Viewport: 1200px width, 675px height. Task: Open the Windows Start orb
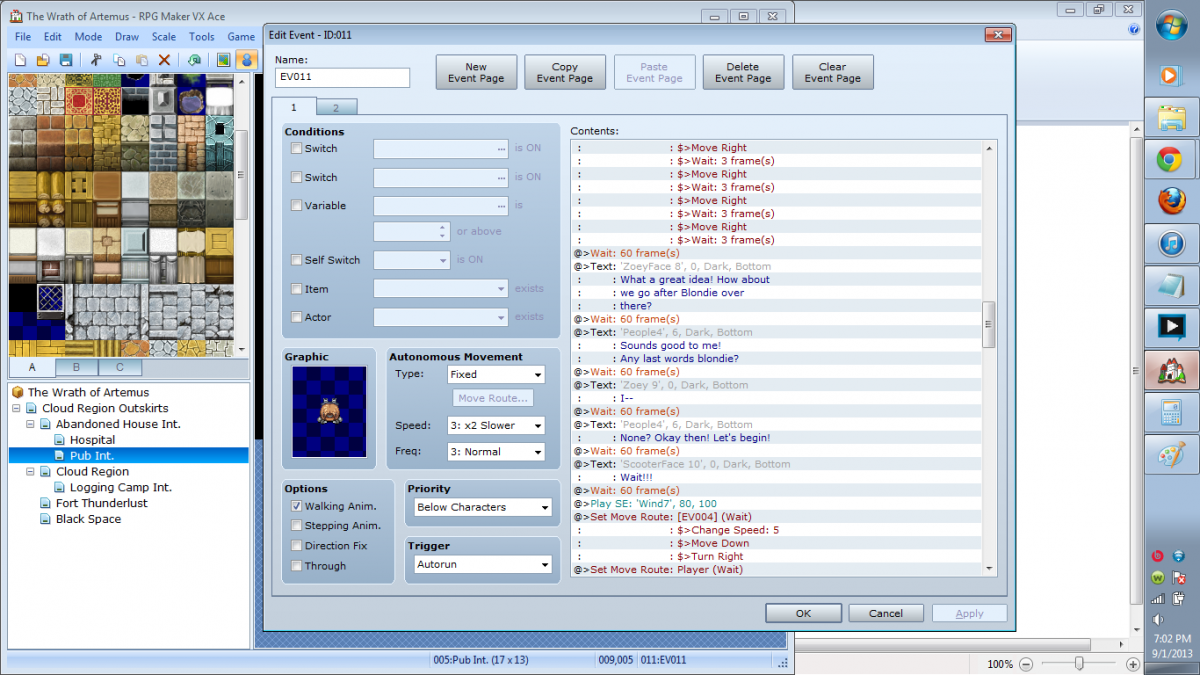pyautogui.click(x=1170, y=26)
